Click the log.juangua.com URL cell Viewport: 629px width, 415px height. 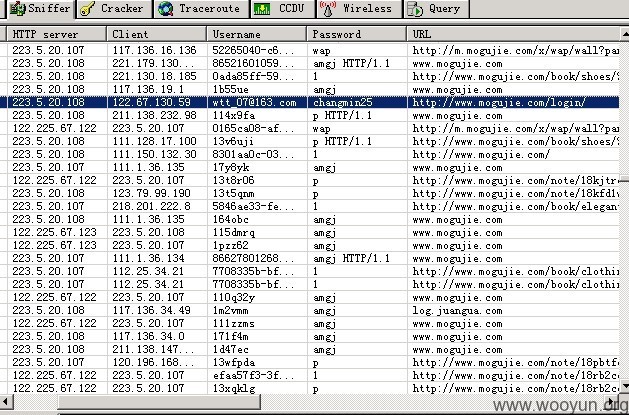pos(513,311)
